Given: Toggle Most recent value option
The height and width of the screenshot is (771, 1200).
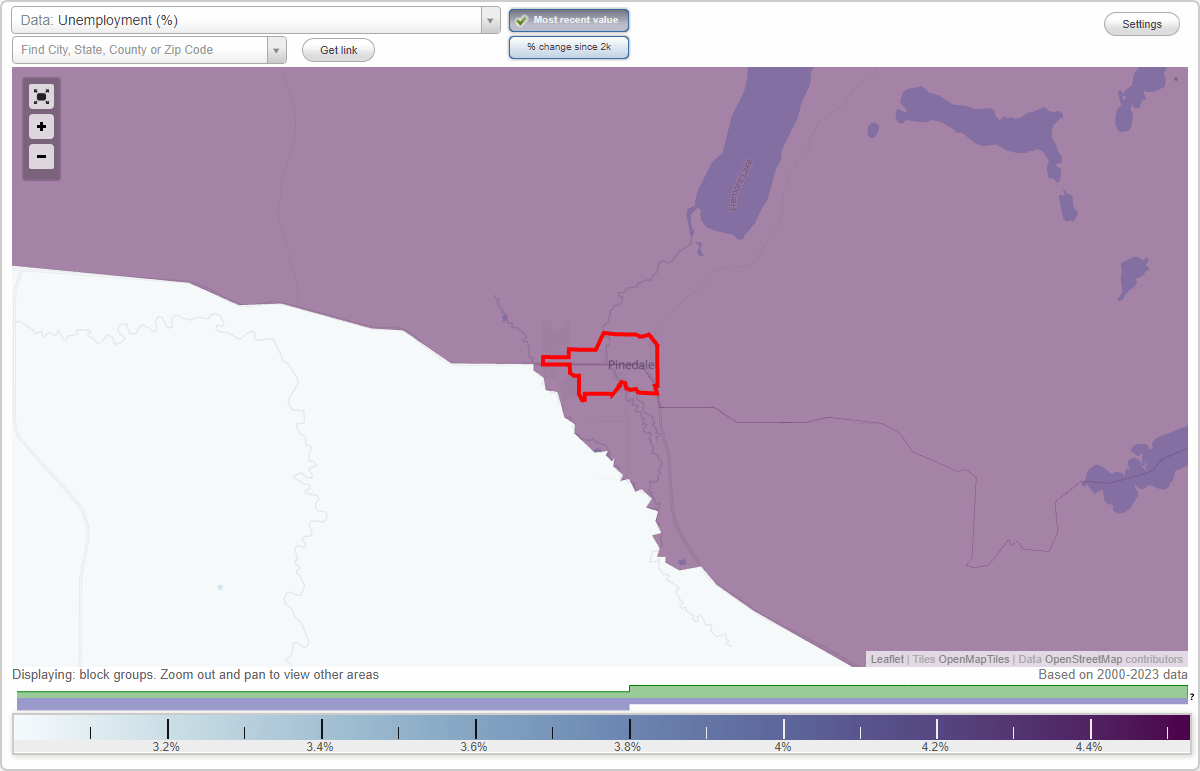Looking at the screenshot, I should pos(569,20).
